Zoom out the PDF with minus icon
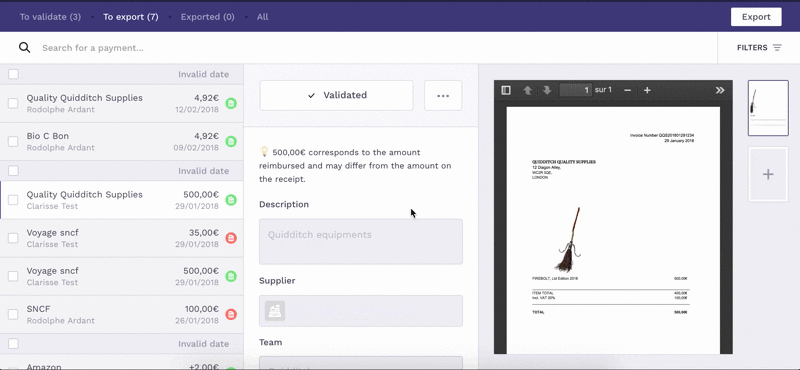This screenshot has width=800, height=370. point(628,90)
